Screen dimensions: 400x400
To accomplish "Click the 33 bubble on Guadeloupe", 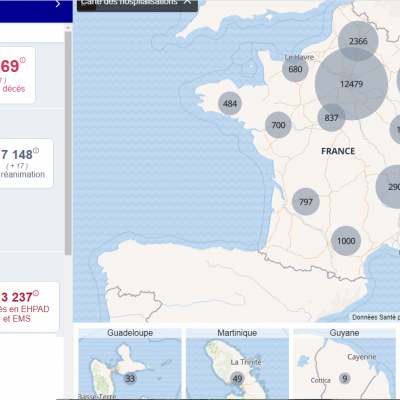I will 130,378.
